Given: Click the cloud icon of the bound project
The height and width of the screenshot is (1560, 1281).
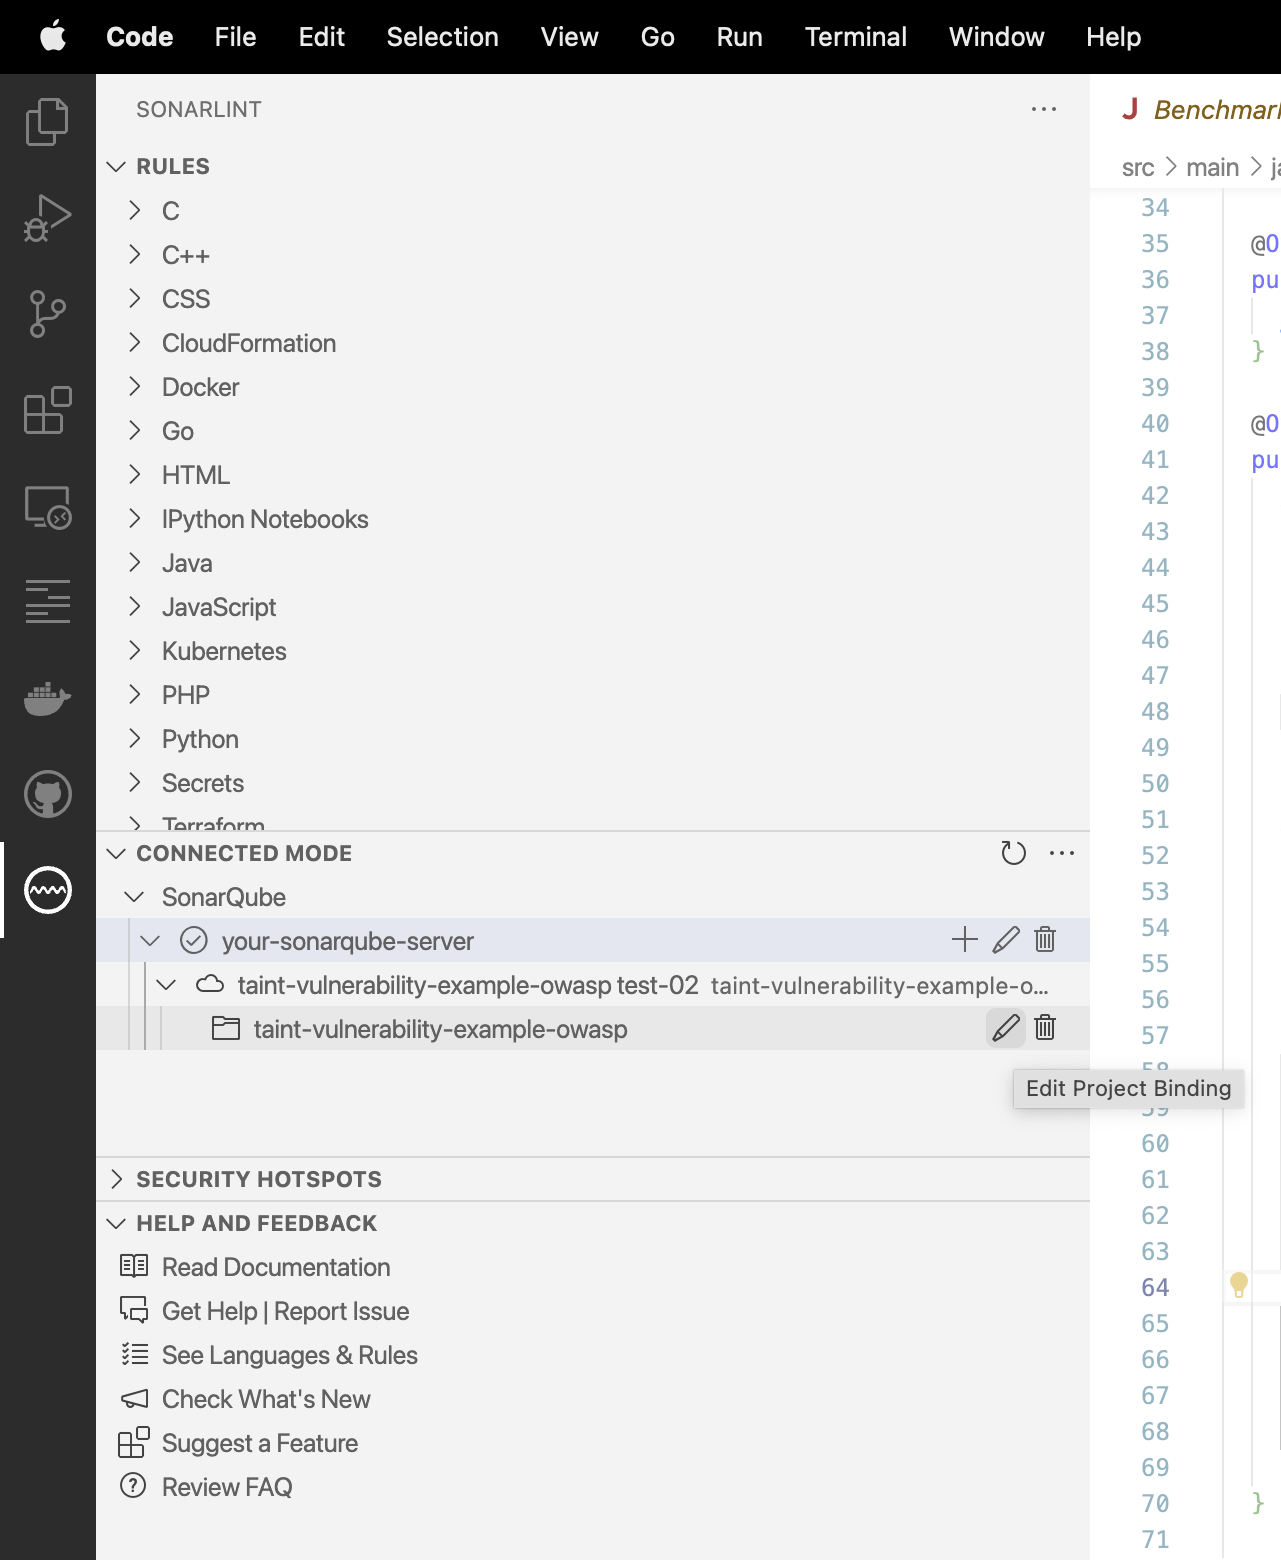Looking at the screenshot, I should coord(210,984).
